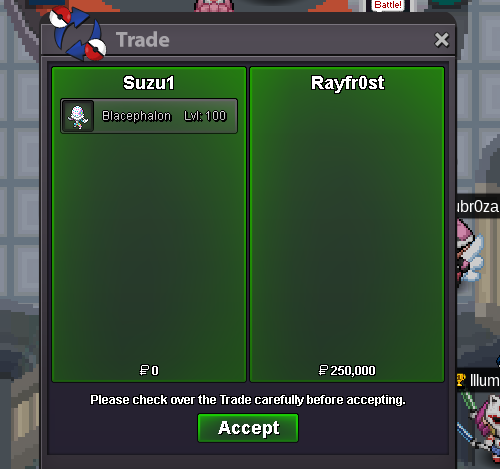
Task: Click empty area of Suzu1 offer panel
Action: (149, 247)
